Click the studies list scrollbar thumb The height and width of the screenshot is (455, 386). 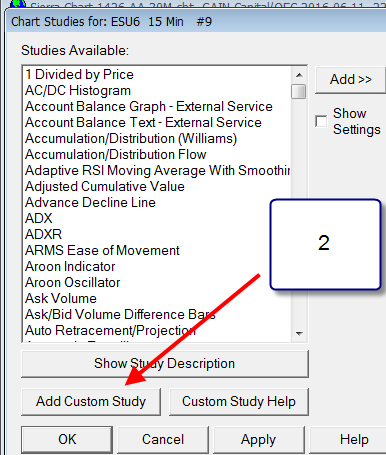click(299, 91)
